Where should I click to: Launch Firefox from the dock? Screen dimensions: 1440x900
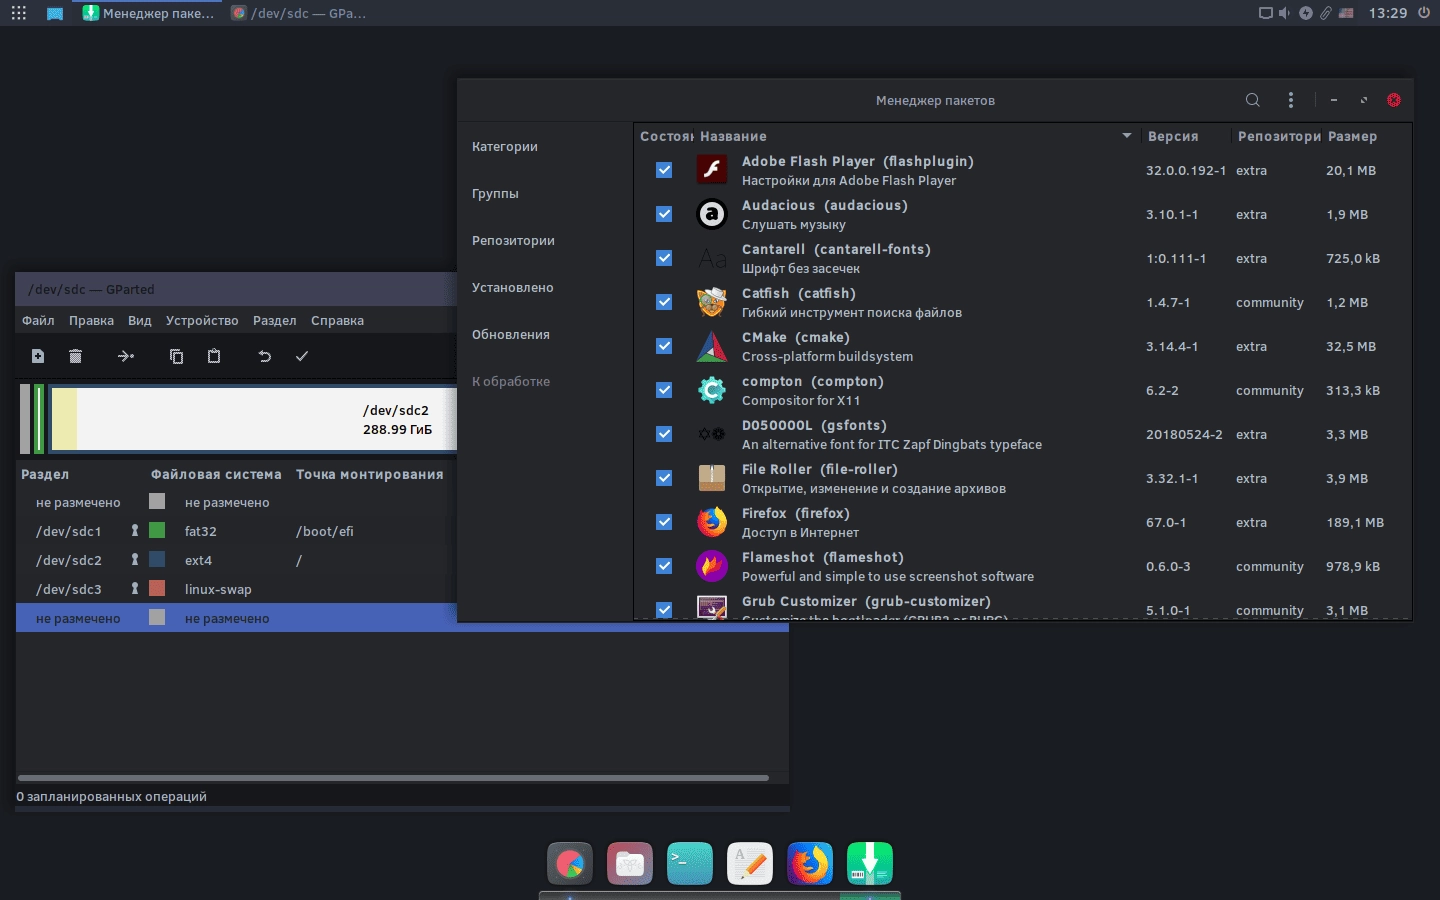(810, 864)
